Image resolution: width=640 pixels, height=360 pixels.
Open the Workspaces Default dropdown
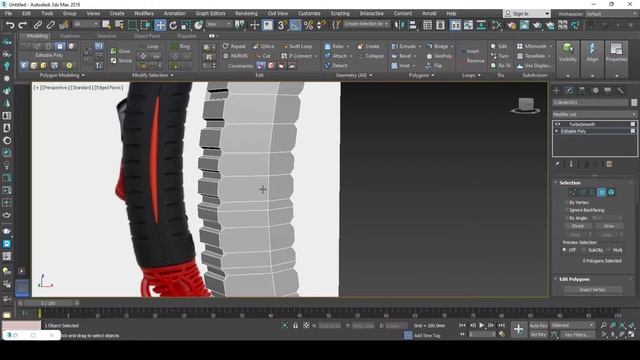pos(611,13)
